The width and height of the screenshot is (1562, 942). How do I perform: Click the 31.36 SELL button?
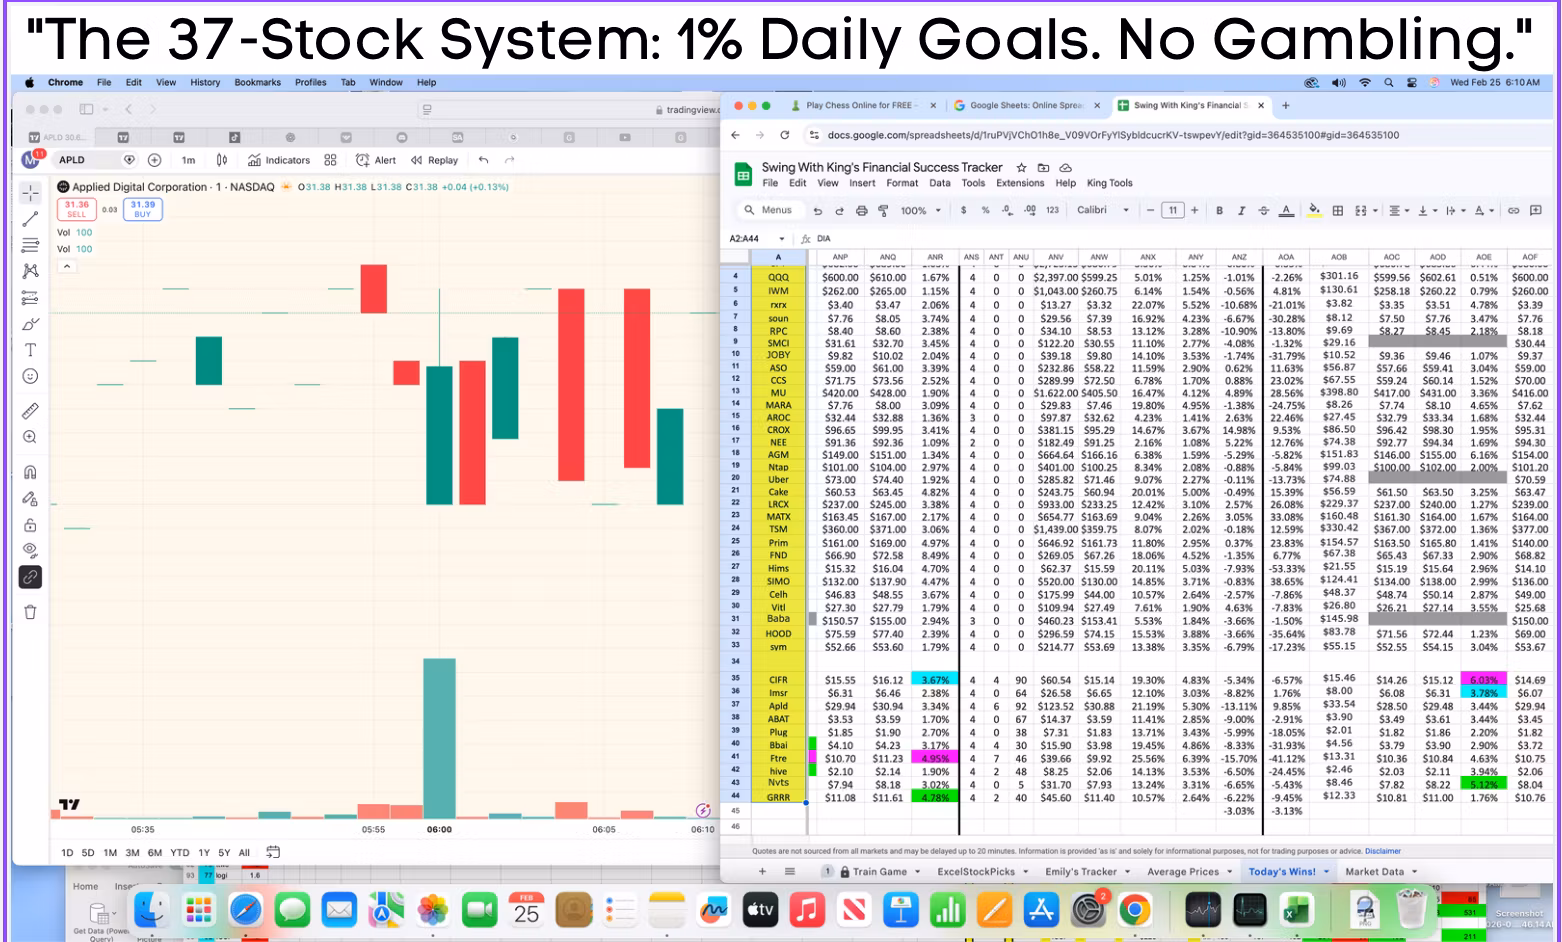[77, 208]
